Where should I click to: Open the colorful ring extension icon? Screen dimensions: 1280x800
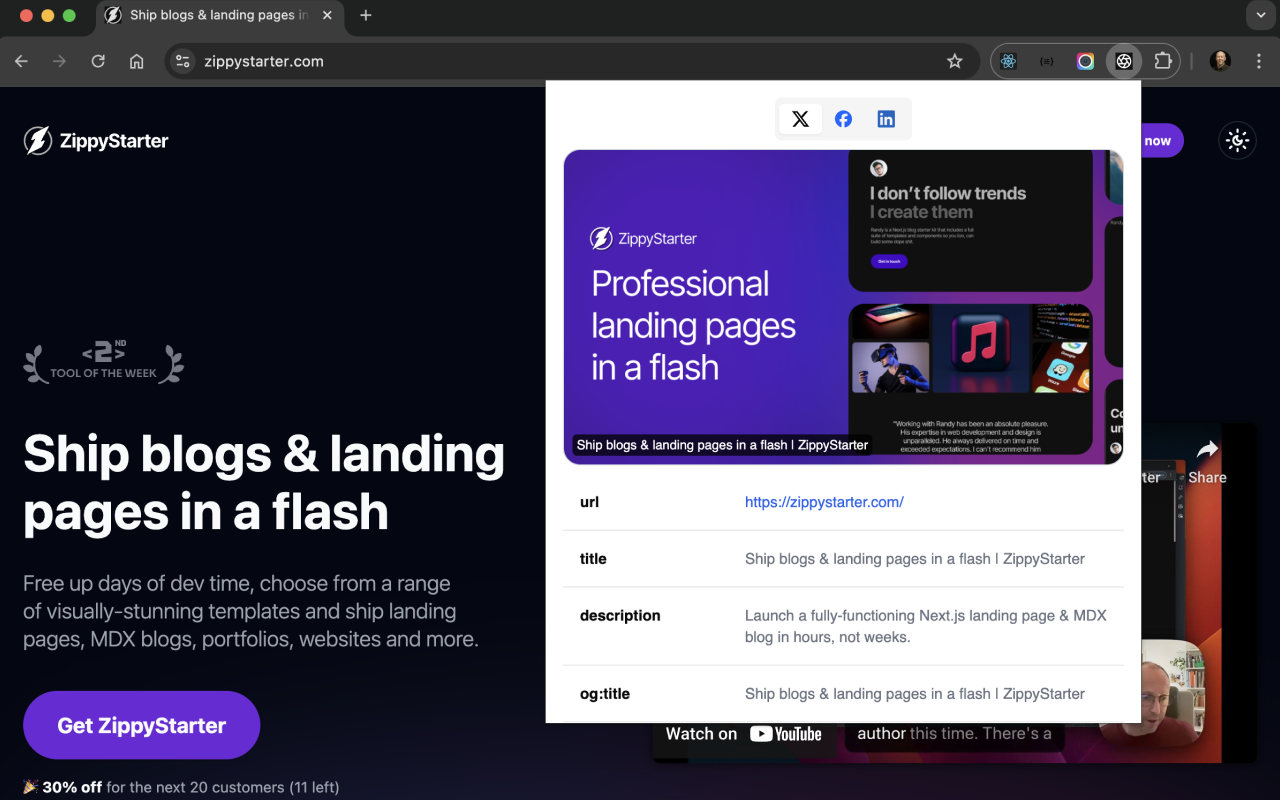1085,62
